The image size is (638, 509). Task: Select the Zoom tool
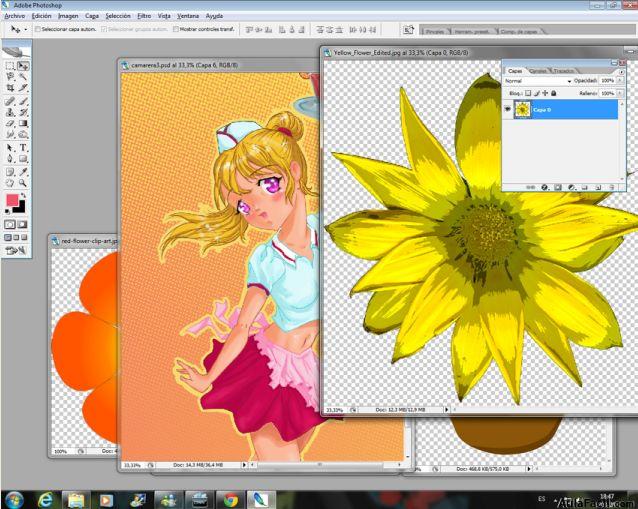[x=23, y=183]
